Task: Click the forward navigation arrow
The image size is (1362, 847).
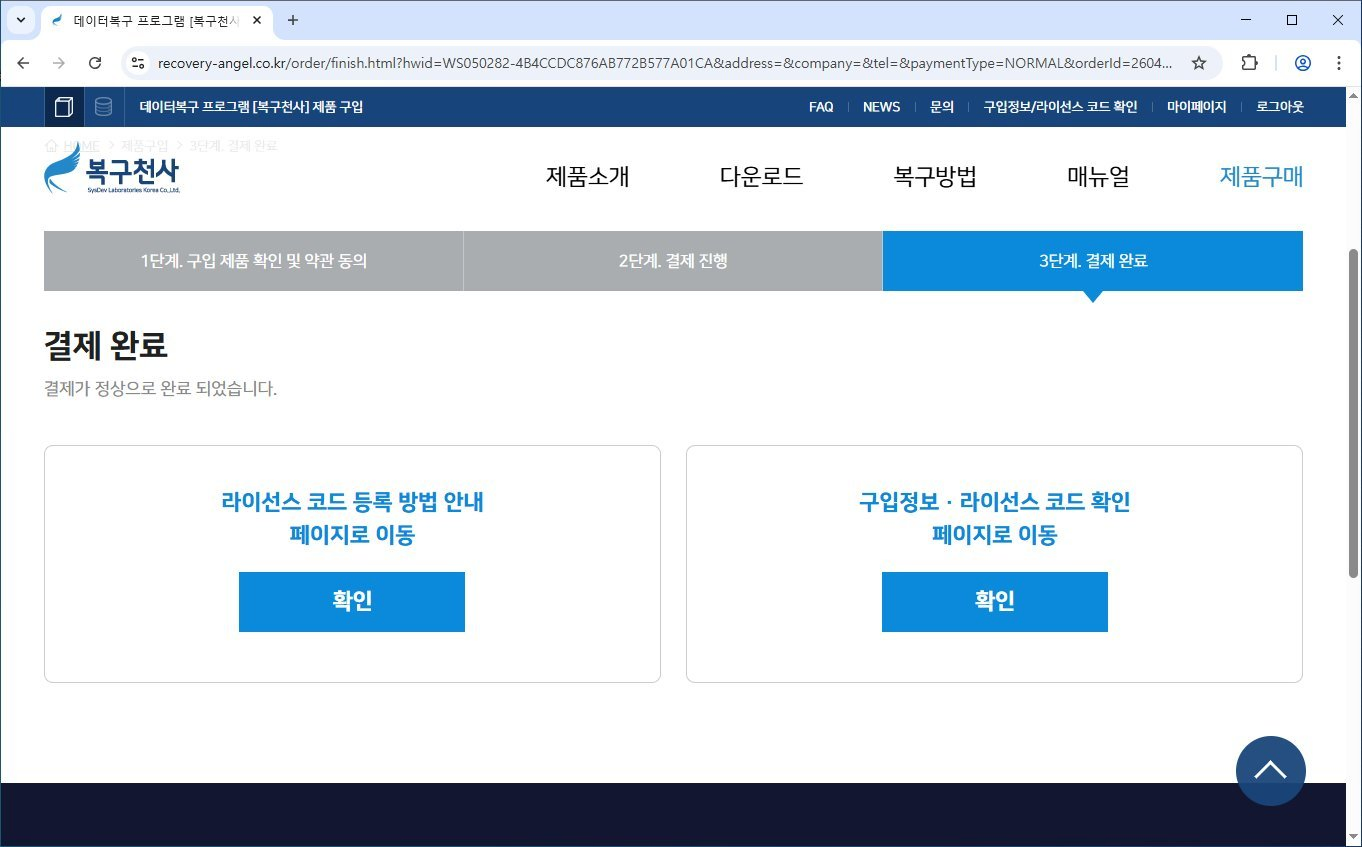Action: (x=59, y=63)
